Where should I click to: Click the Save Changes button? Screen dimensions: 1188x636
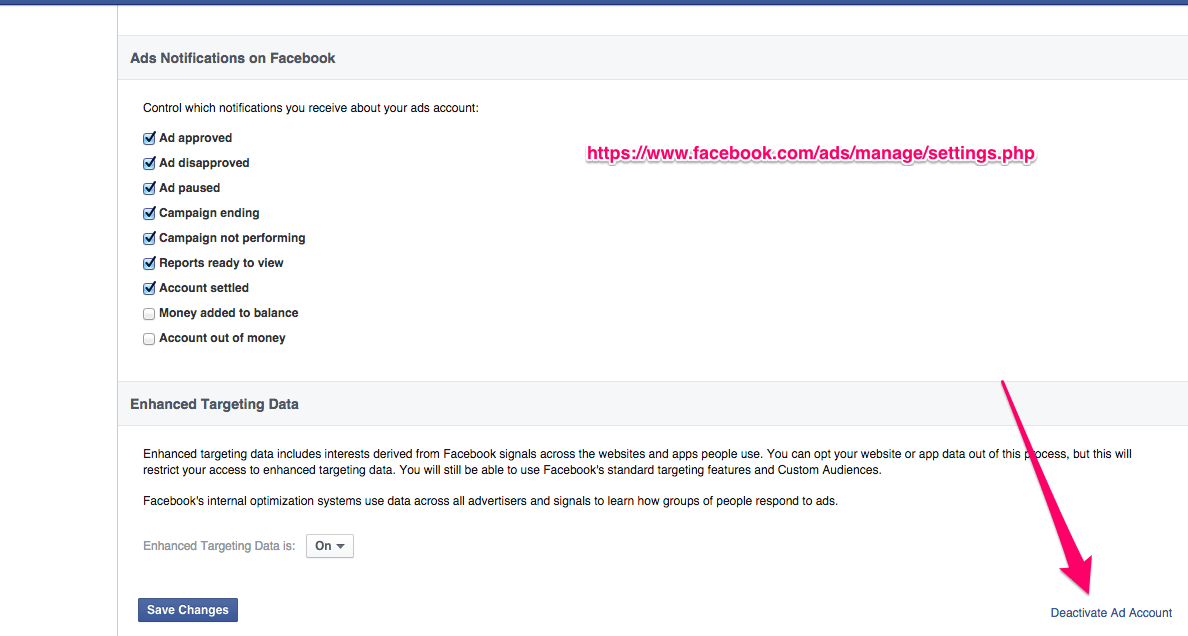coord(188,609)
